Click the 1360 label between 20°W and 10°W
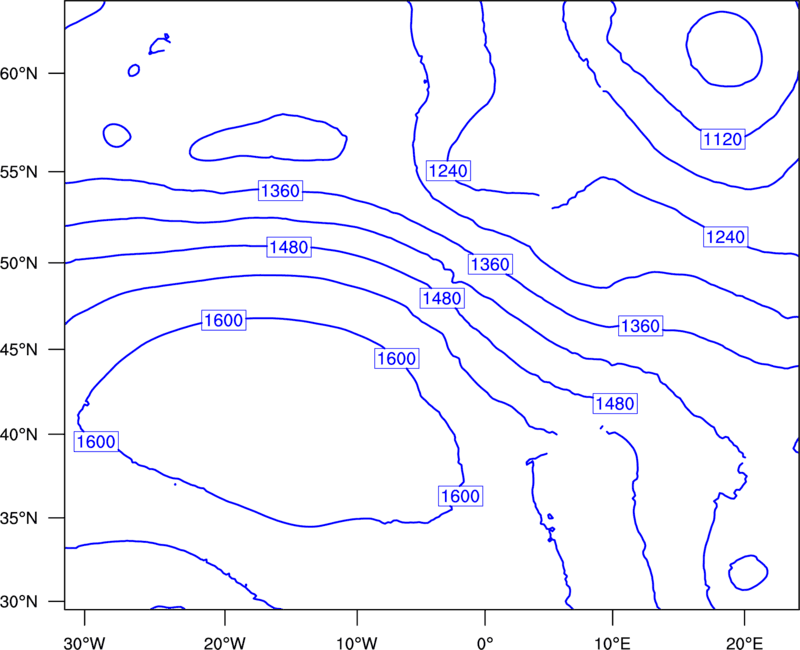The width and height of the screenshot is (800, 650). (x=281, y=191)
